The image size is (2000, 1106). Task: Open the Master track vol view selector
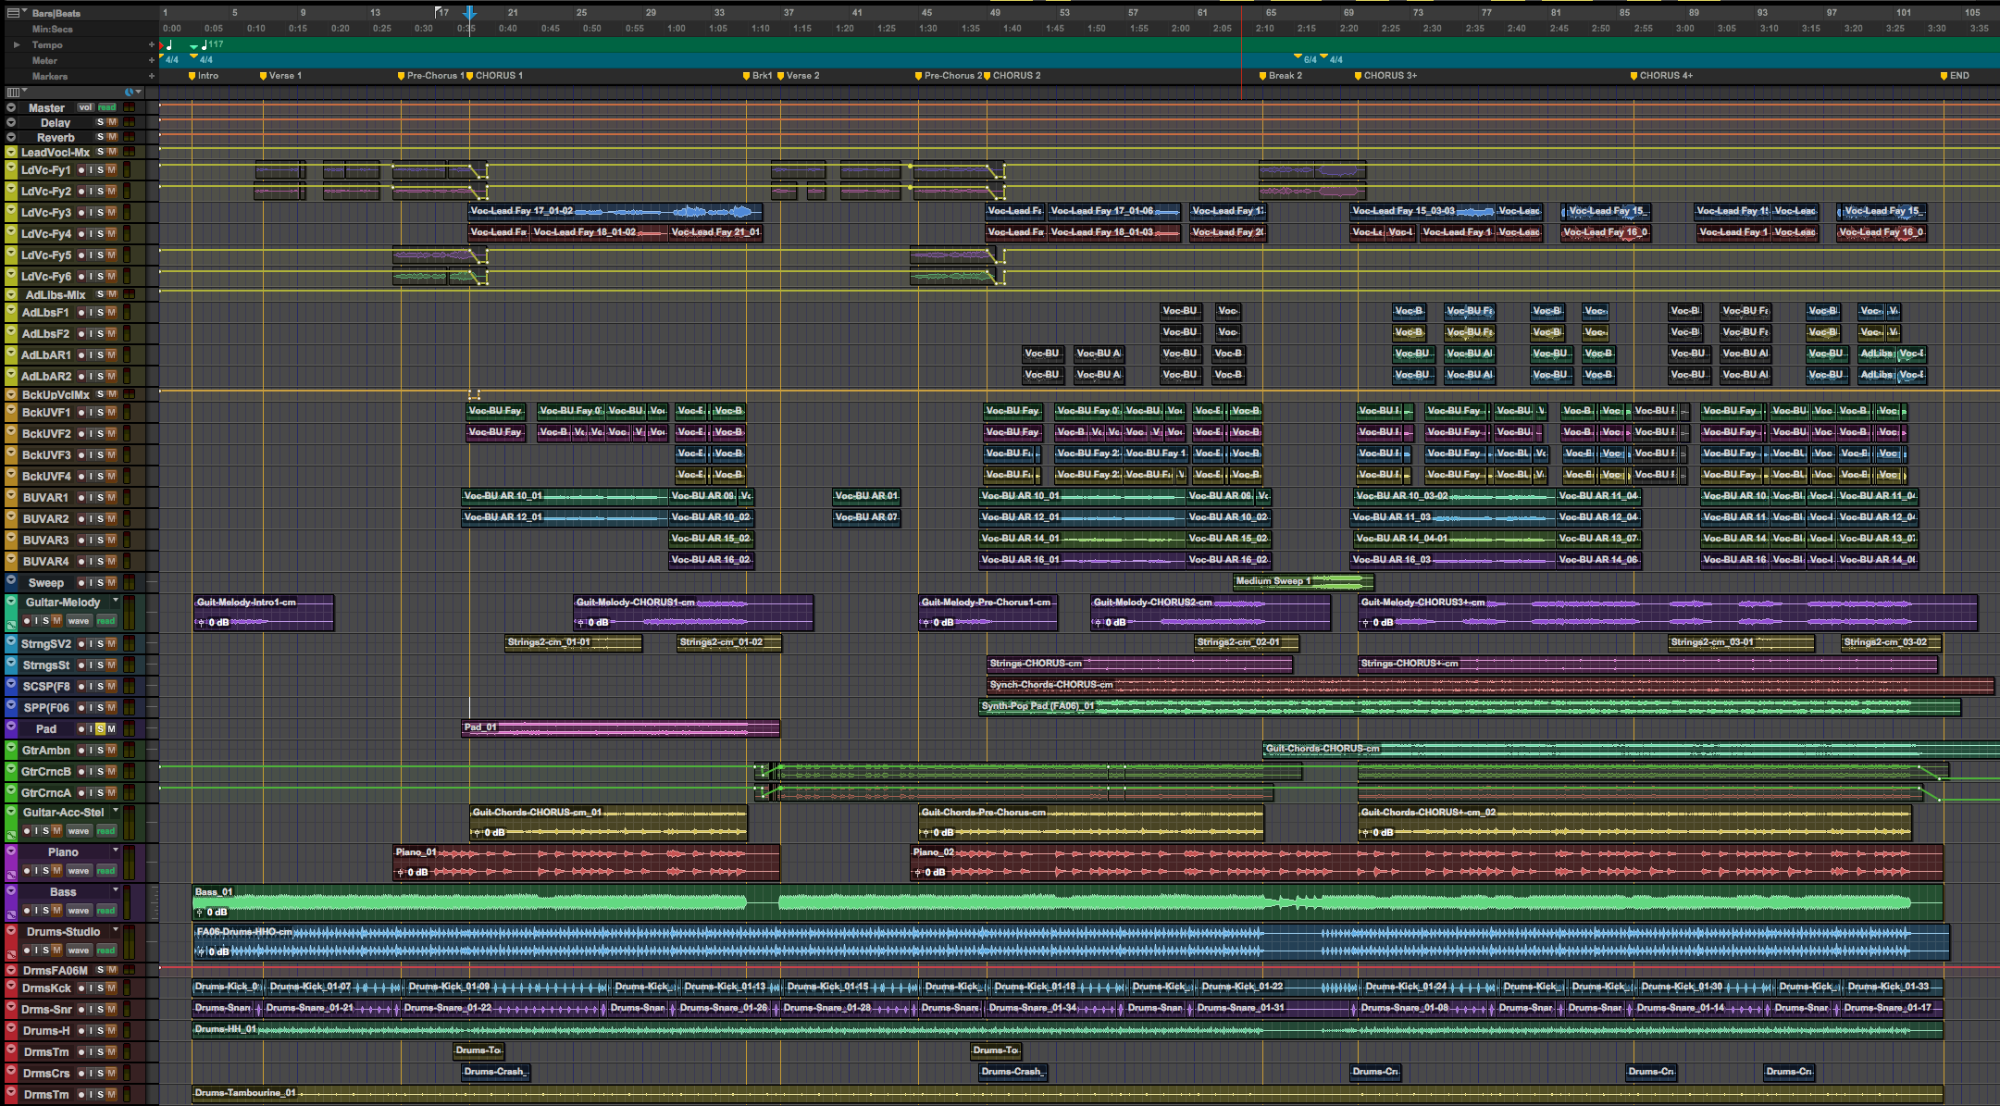pyautogui.click(x=86, y=108)
